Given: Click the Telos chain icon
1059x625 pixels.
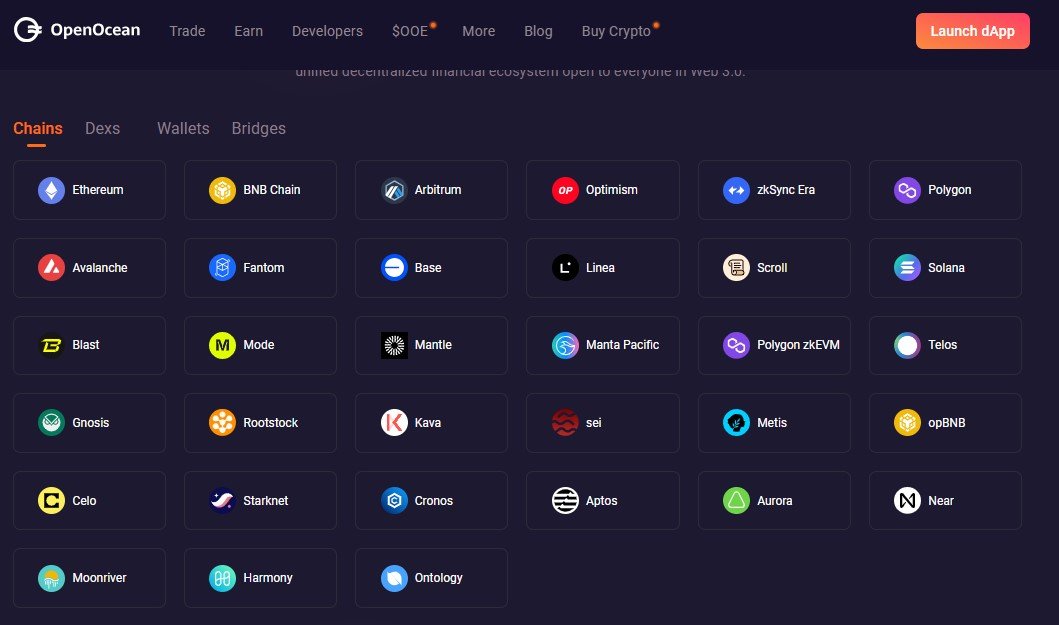Looking at the screenshot, I should point(907,345).
